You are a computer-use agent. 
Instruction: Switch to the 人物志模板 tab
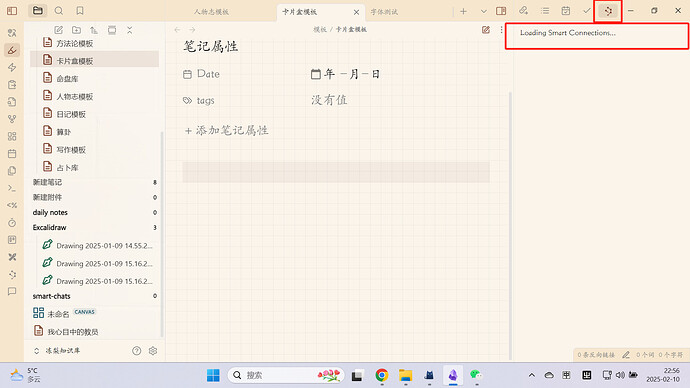[x=211, y=12]
